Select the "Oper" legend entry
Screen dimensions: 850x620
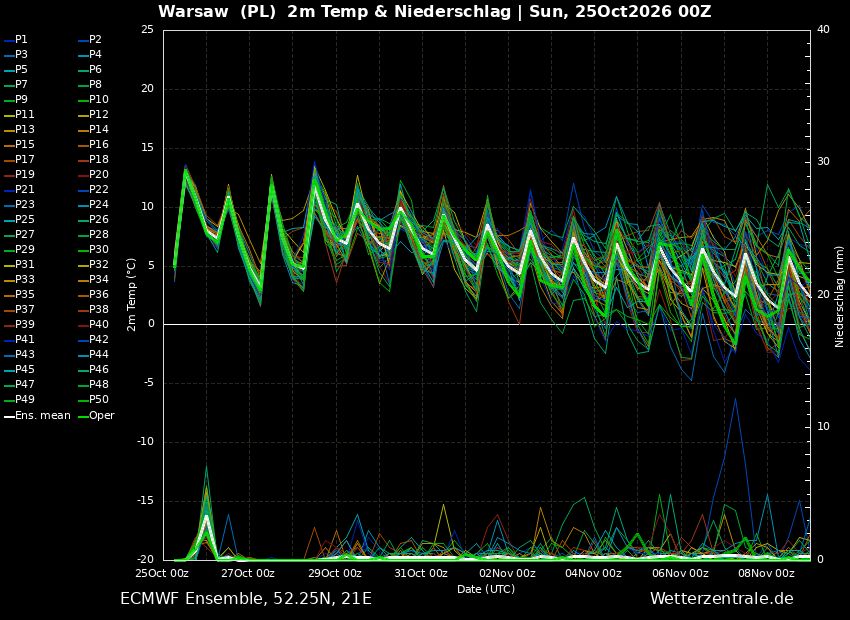96,416
